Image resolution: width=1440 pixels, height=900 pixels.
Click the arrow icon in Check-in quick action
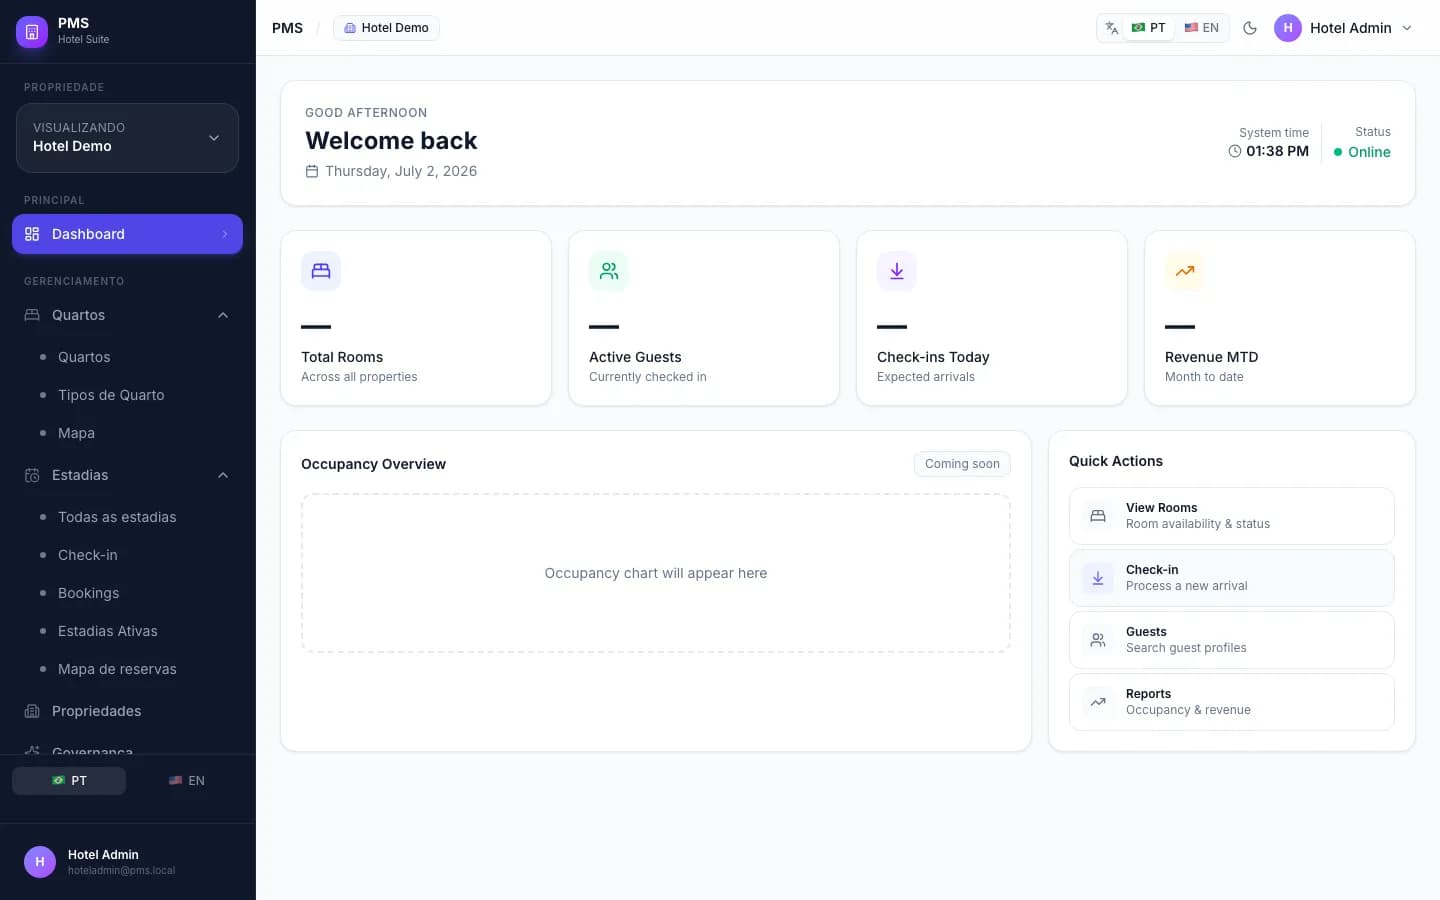[x=1098, y=578]
